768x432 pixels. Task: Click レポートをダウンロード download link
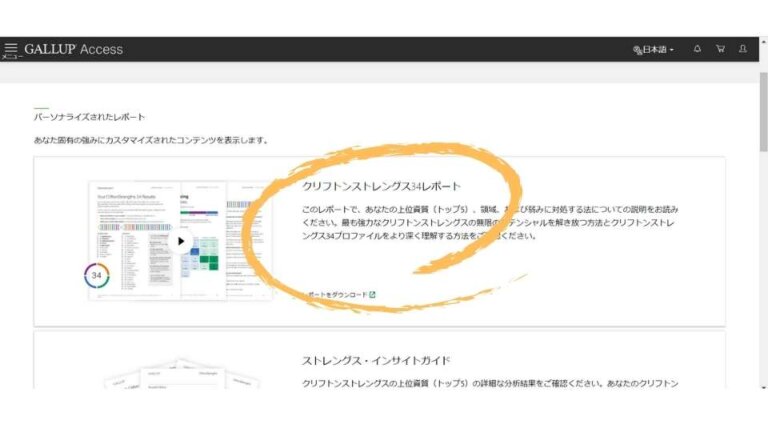pyautogui.click(x=334, y=295)
